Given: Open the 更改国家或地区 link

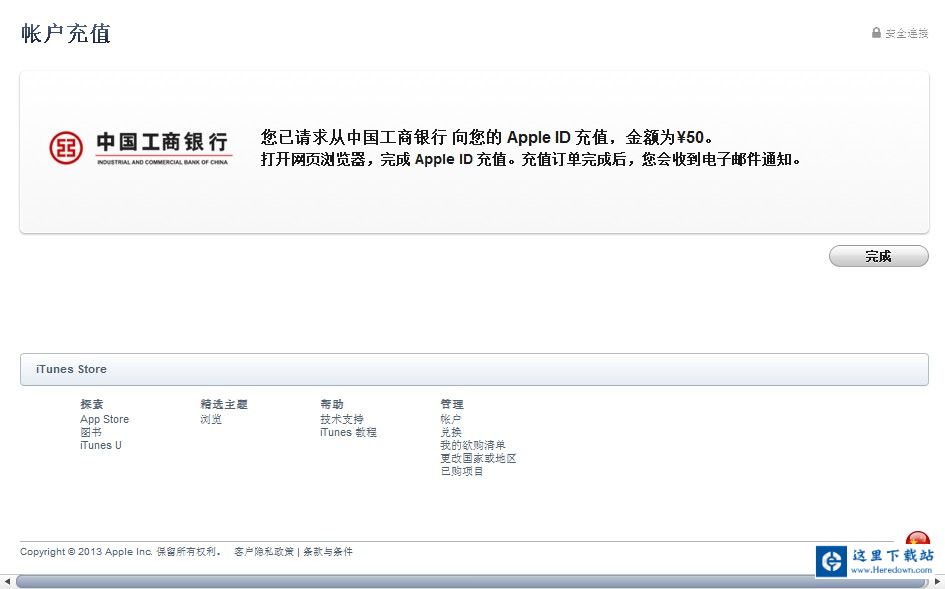Looking at the screenshot, I should tap(479, 458).
